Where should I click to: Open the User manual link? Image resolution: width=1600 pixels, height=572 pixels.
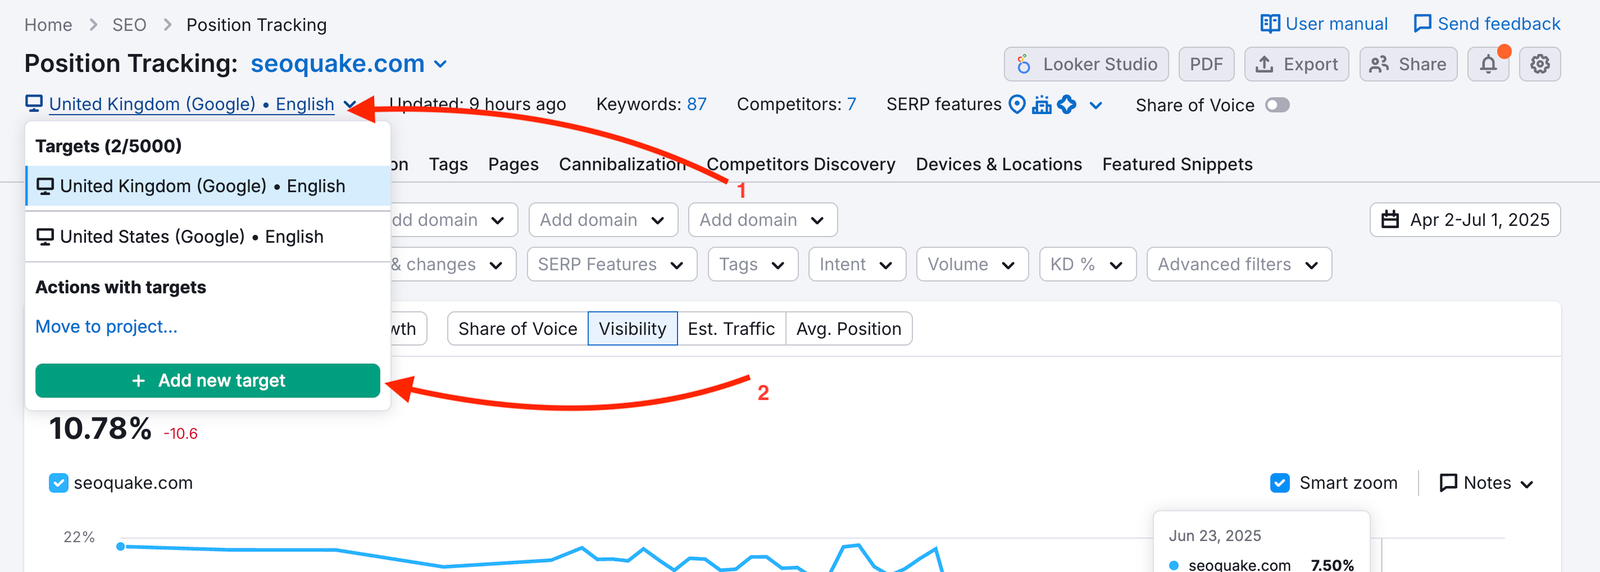pos(1324,24)
